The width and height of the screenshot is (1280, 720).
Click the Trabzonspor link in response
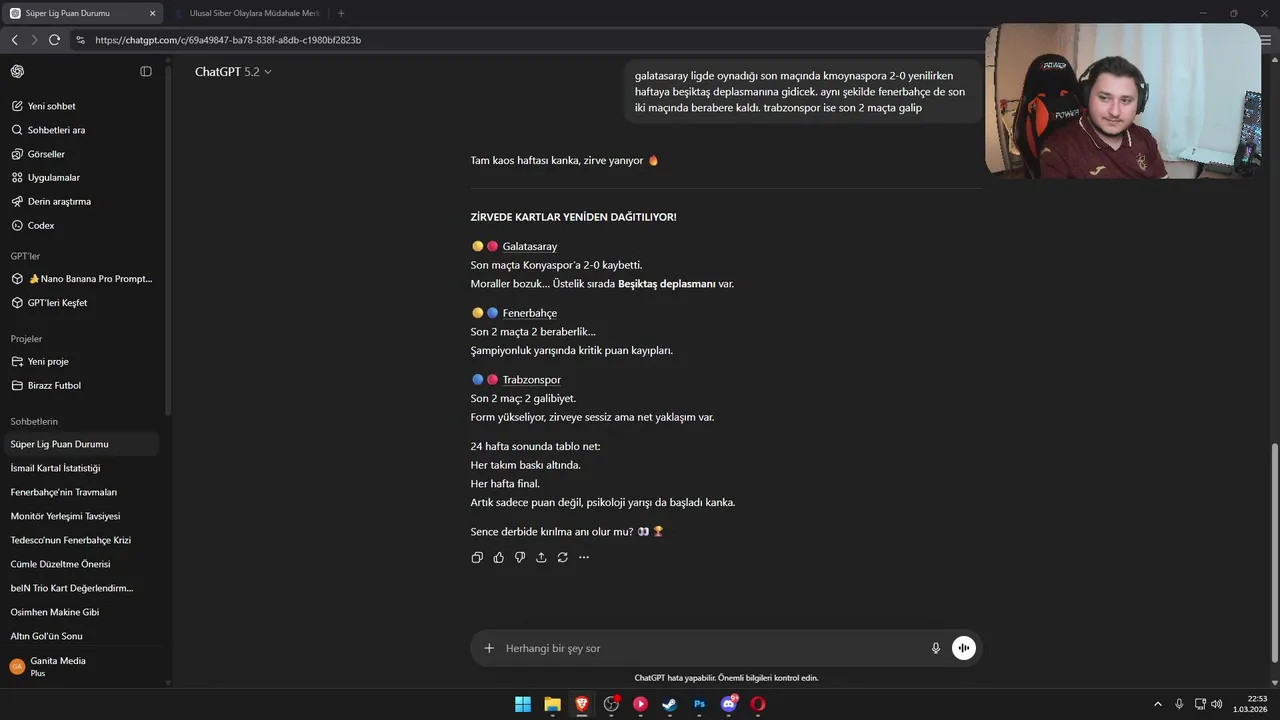[532, 380]
